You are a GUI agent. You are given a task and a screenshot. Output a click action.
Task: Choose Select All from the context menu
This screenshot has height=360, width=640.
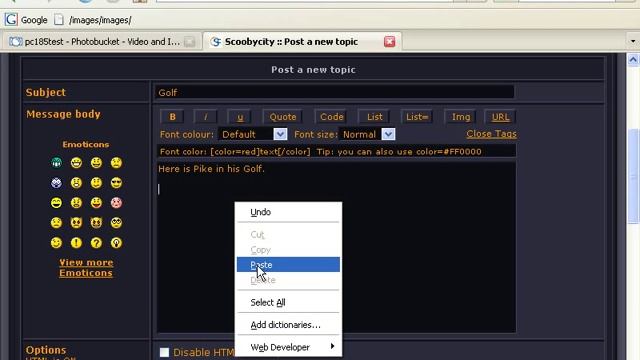[288, 302]
